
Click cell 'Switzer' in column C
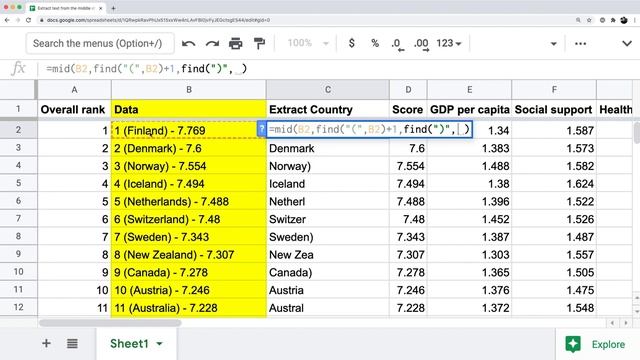(328, 219)
